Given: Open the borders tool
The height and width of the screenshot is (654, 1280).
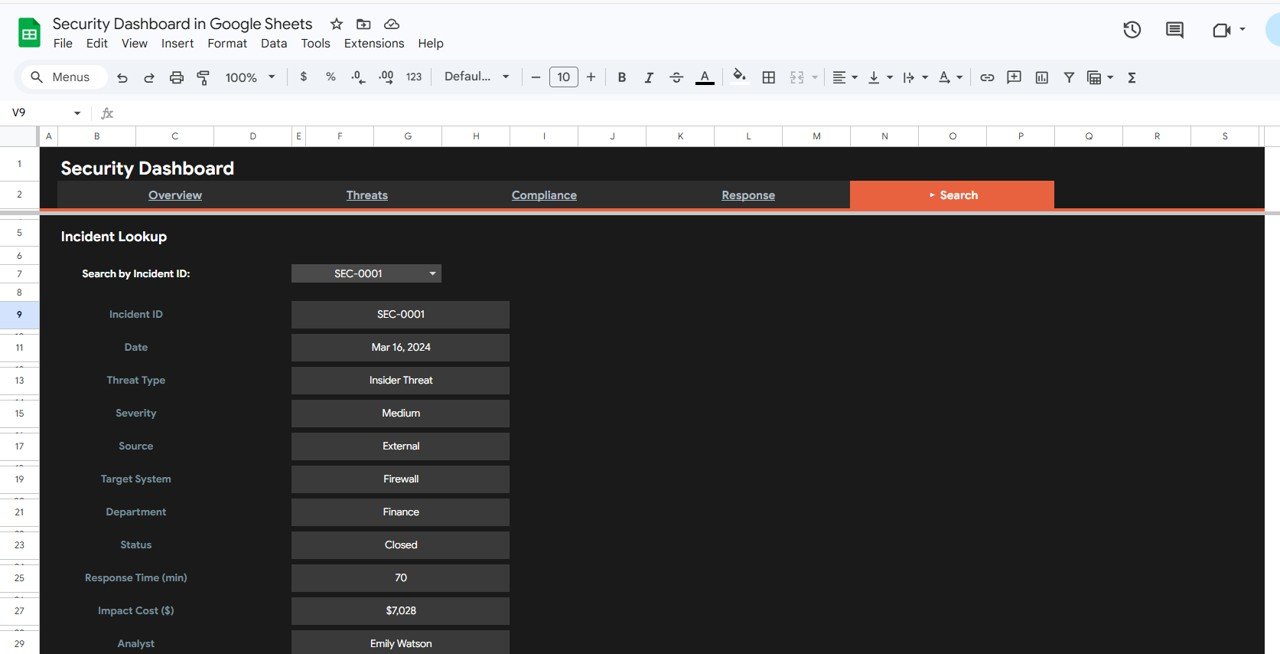Looking at the screenshot, I should pos(768,76).
